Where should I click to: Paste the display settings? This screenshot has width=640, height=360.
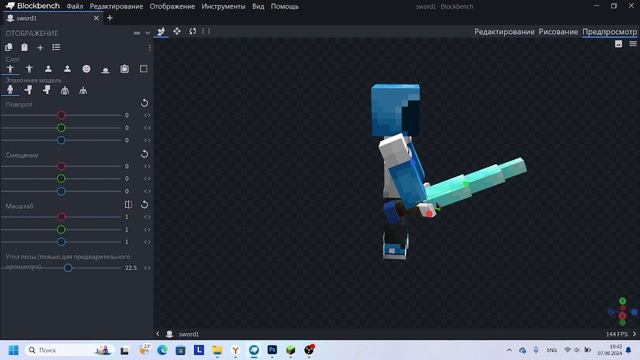(x=24, y=47)
